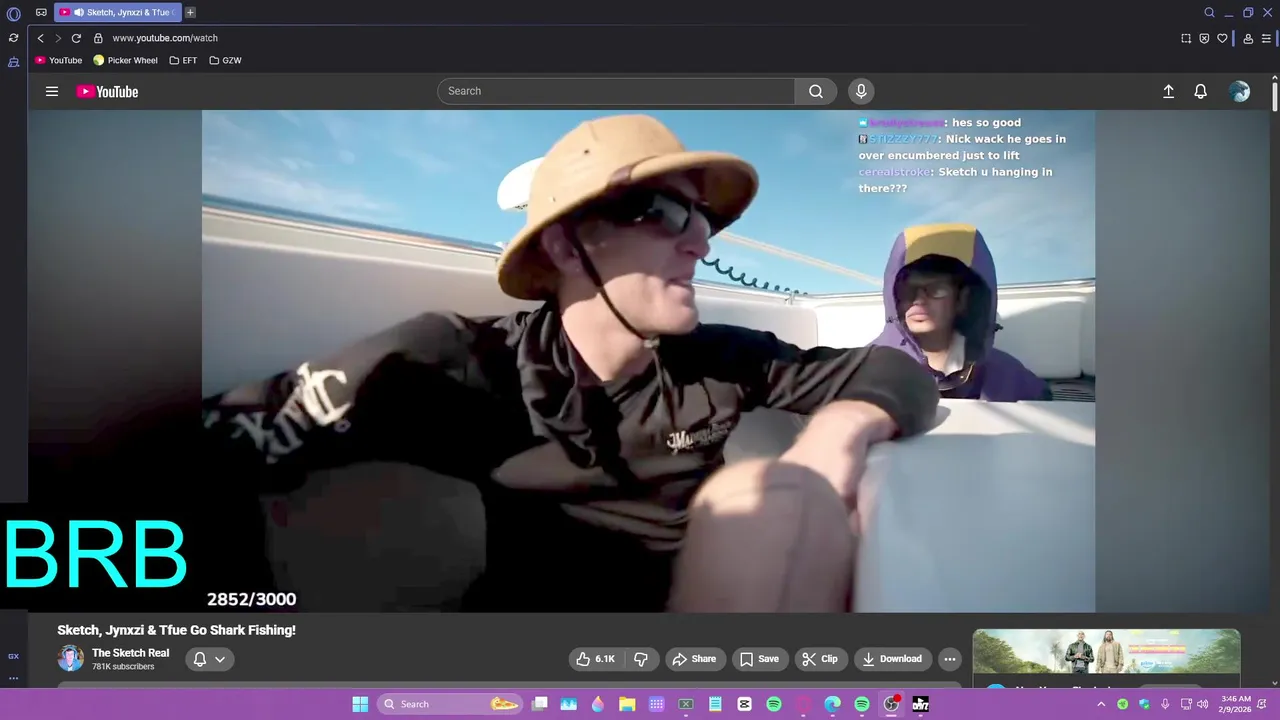Go forward with the browser forward arrow

58,38
